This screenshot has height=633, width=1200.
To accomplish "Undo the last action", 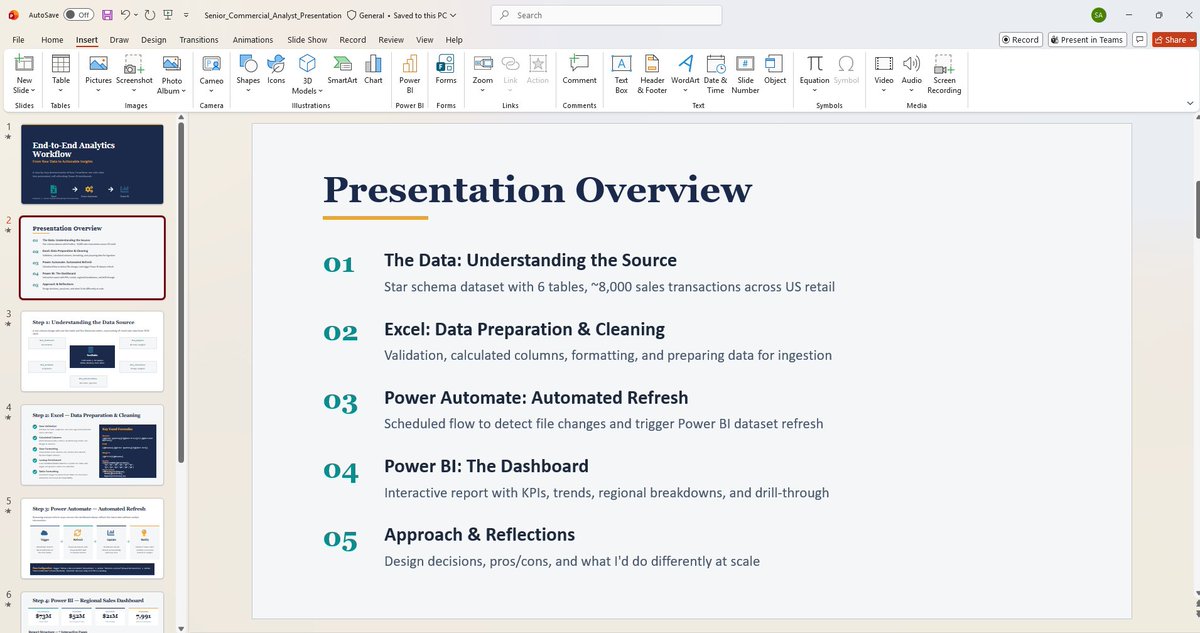I will (x=126, y=15).
